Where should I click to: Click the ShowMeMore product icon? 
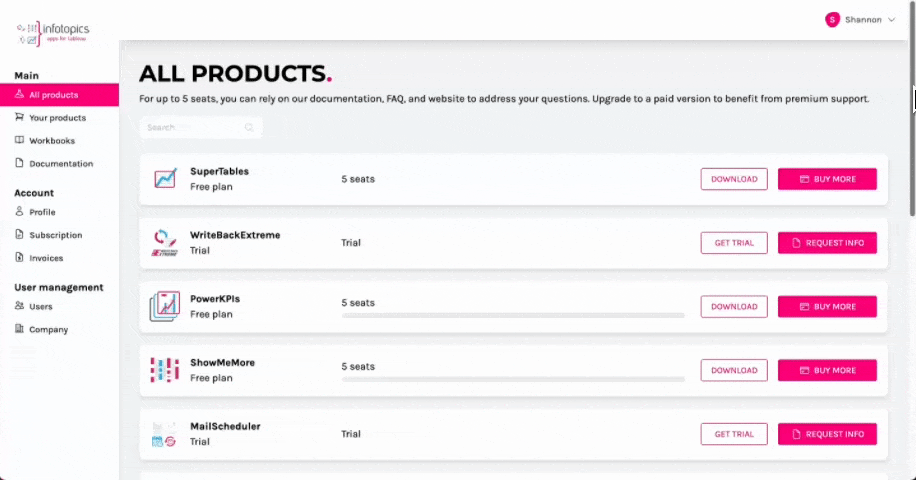[x=165, y=370]
